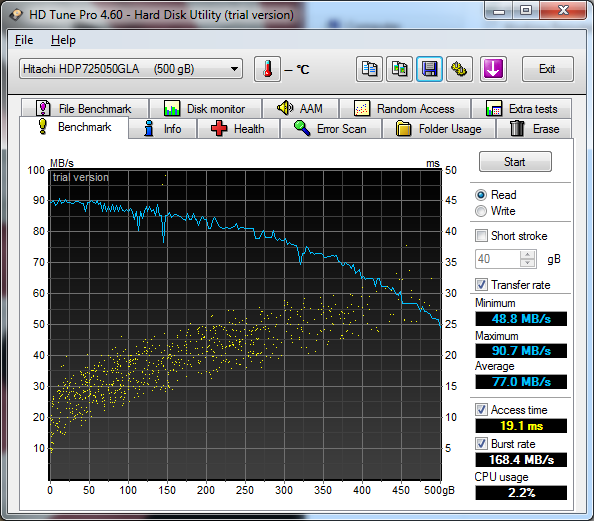Image resolution: width=594 pixels, height=521 pixels.
Task: Click the copy screenshot toolbar icon
Action: pos(399,69)
